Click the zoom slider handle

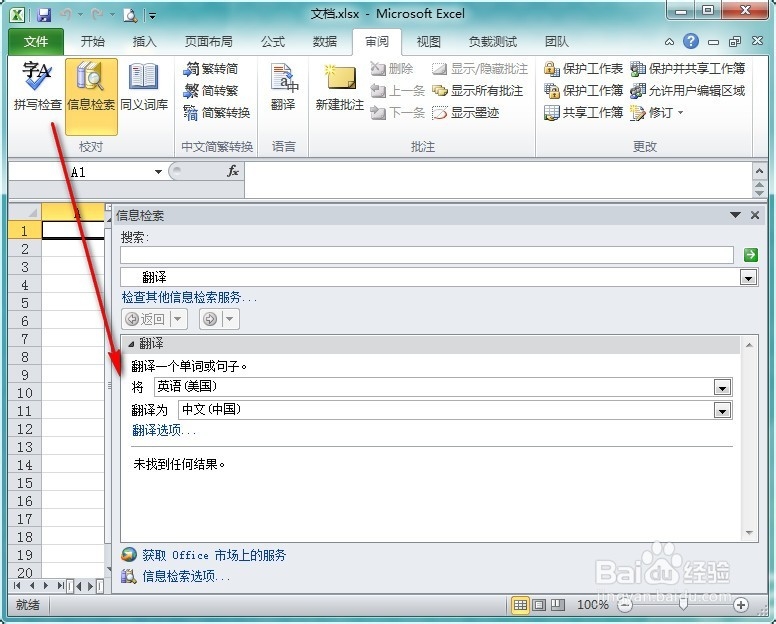683,605
